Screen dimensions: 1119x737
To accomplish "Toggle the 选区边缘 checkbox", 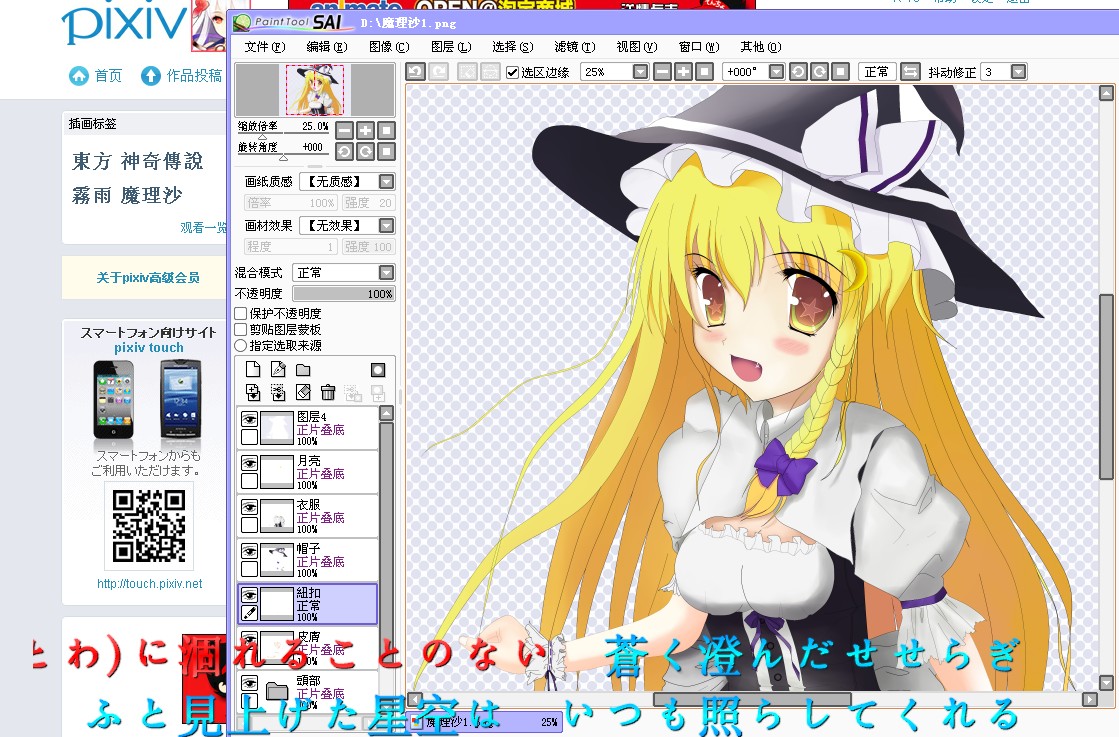I will click(512, 72).
